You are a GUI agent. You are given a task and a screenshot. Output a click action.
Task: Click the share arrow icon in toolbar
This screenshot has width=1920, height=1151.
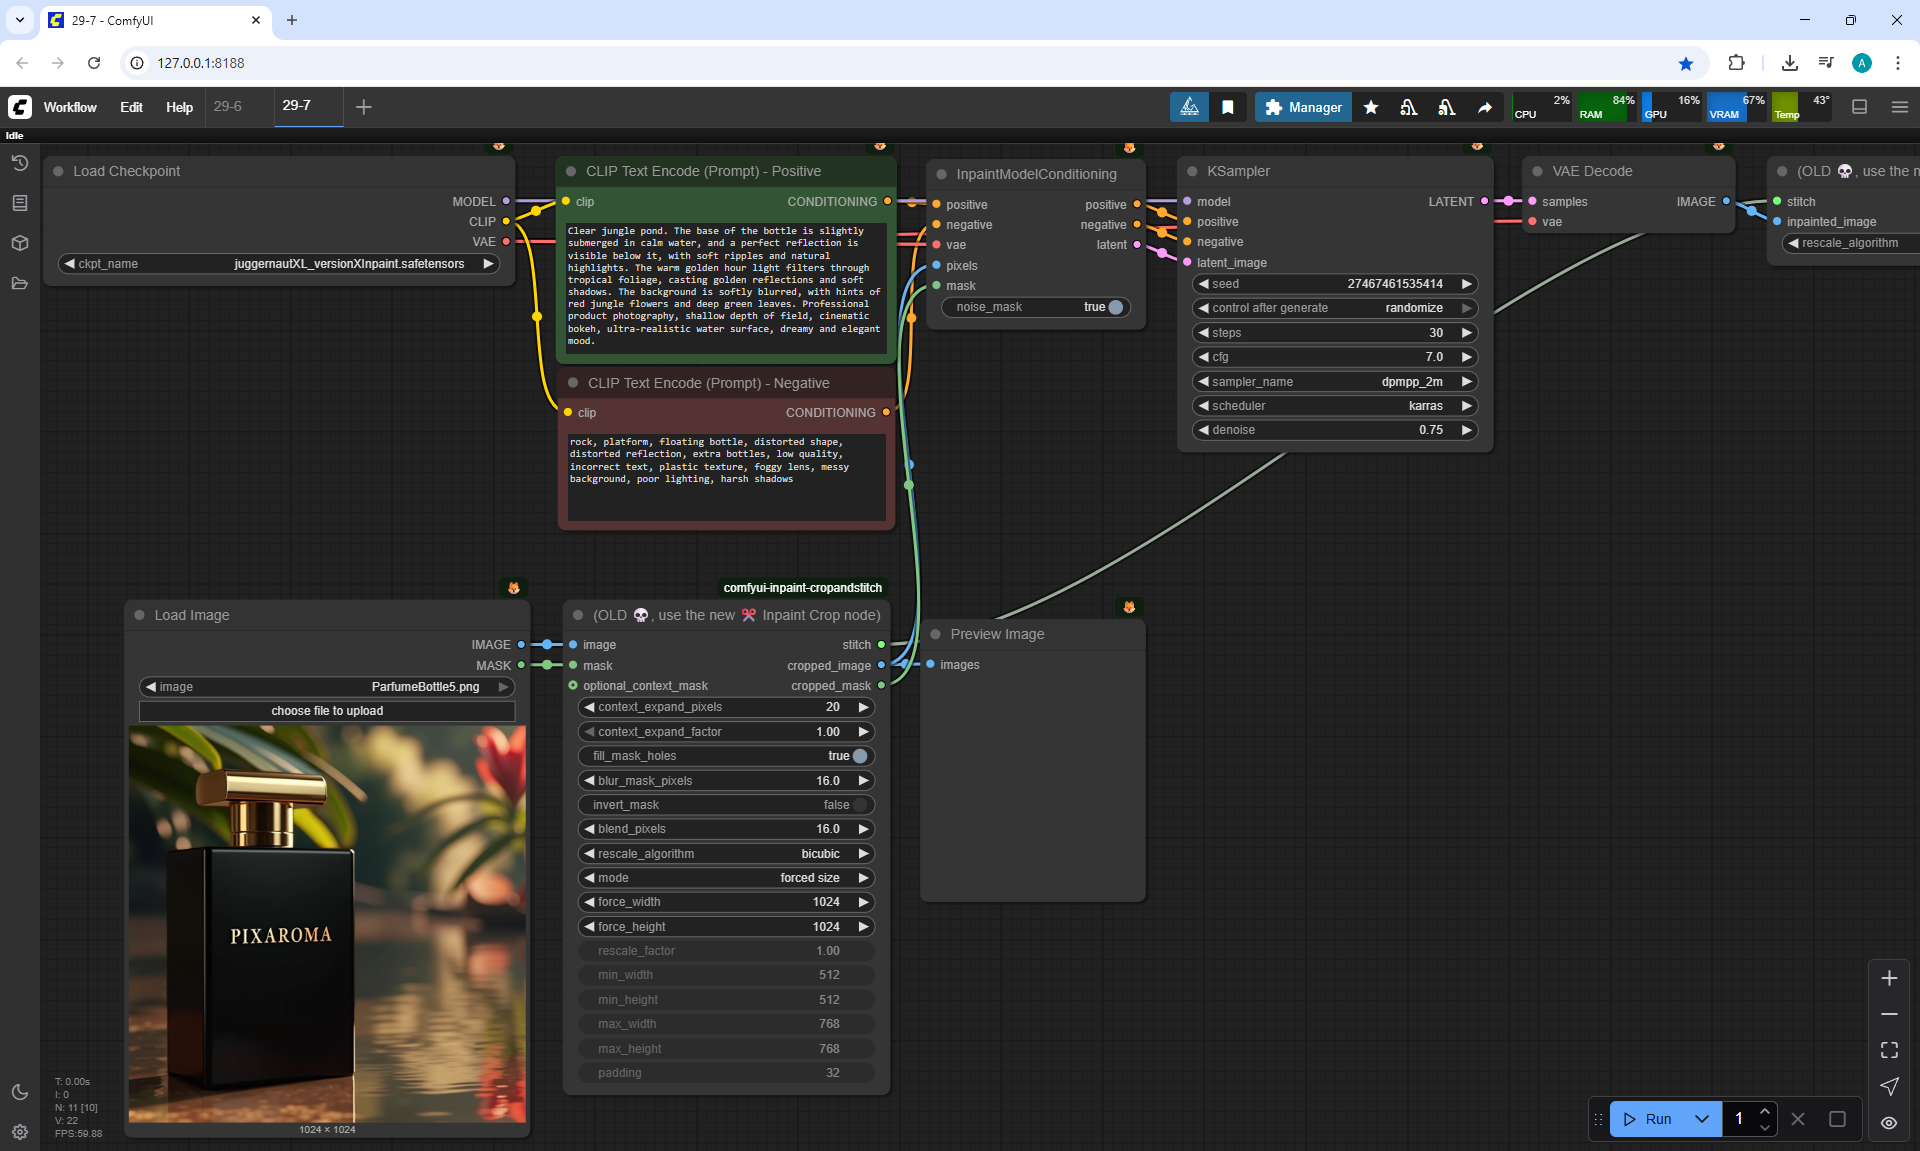pos(1485,107)
